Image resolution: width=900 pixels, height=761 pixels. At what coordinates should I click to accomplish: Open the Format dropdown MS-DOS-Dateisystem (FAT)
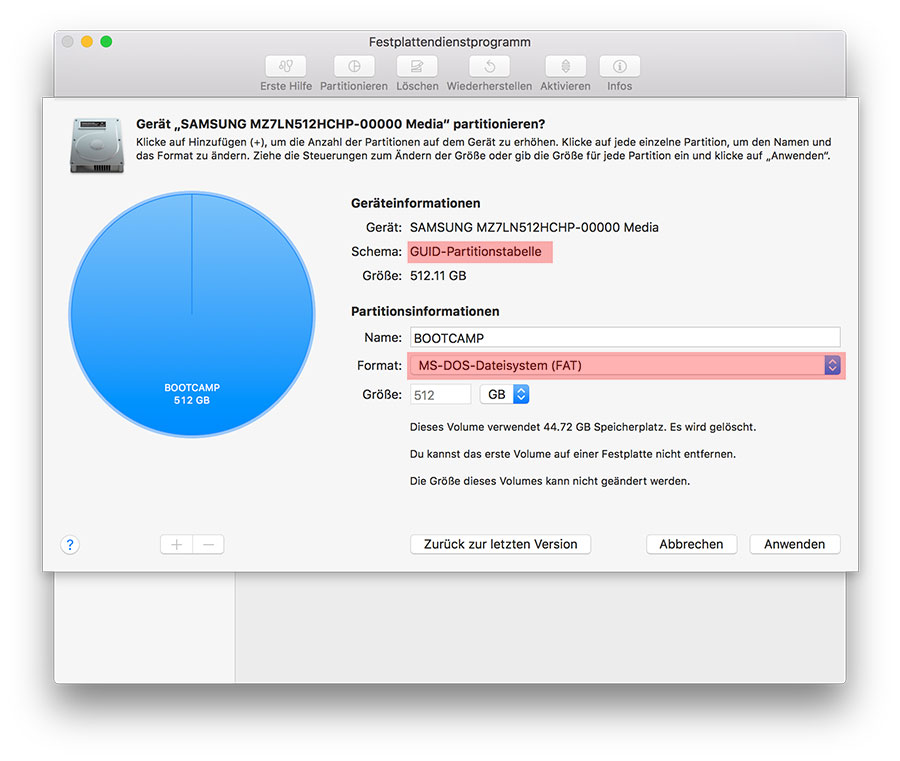pyautogui.click(x=626, y=366)
